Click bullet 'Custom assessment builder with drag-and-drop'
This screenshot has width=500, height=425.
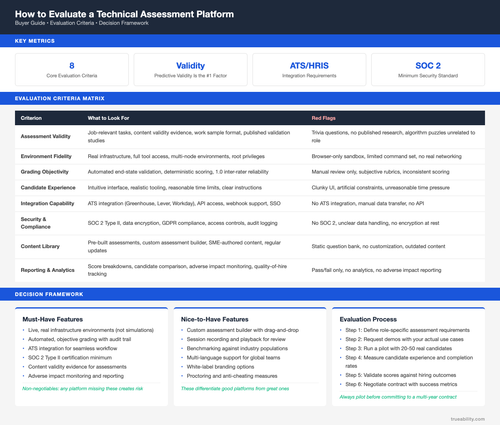point(243,330)
